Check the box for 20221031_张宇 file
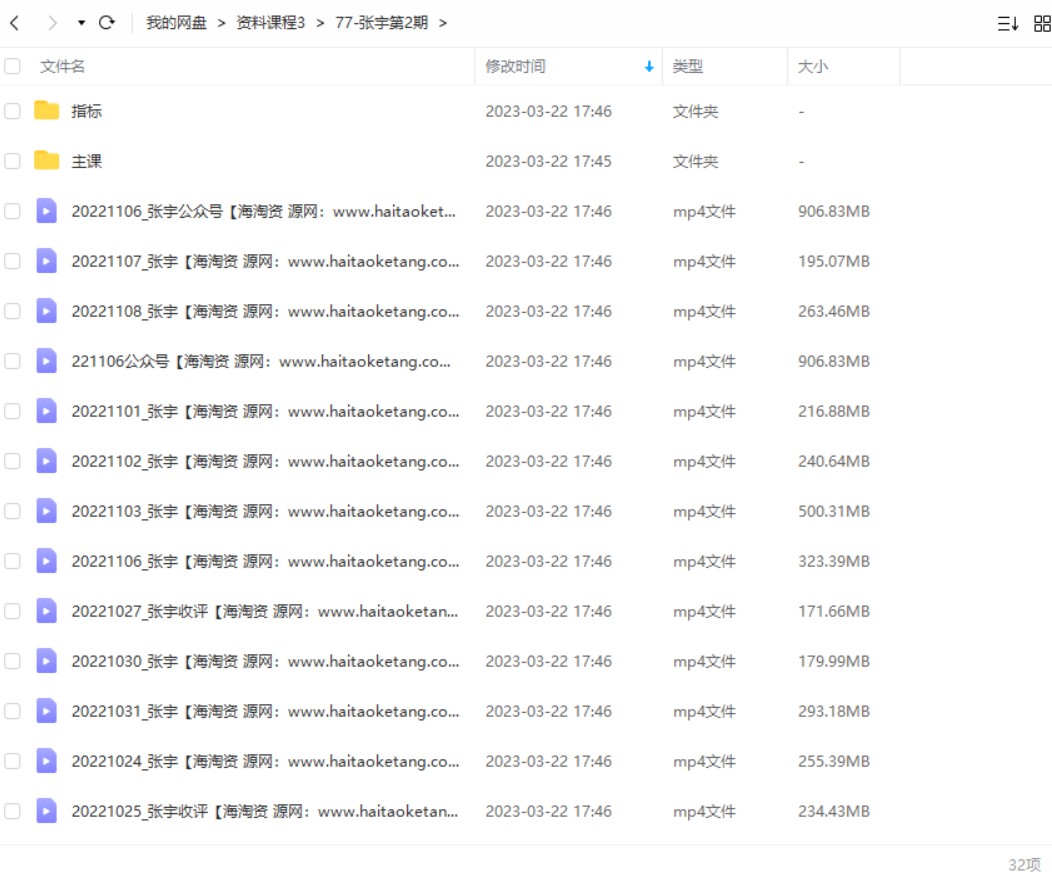This screenshot has width=1052, height=882. click(12, 711)
